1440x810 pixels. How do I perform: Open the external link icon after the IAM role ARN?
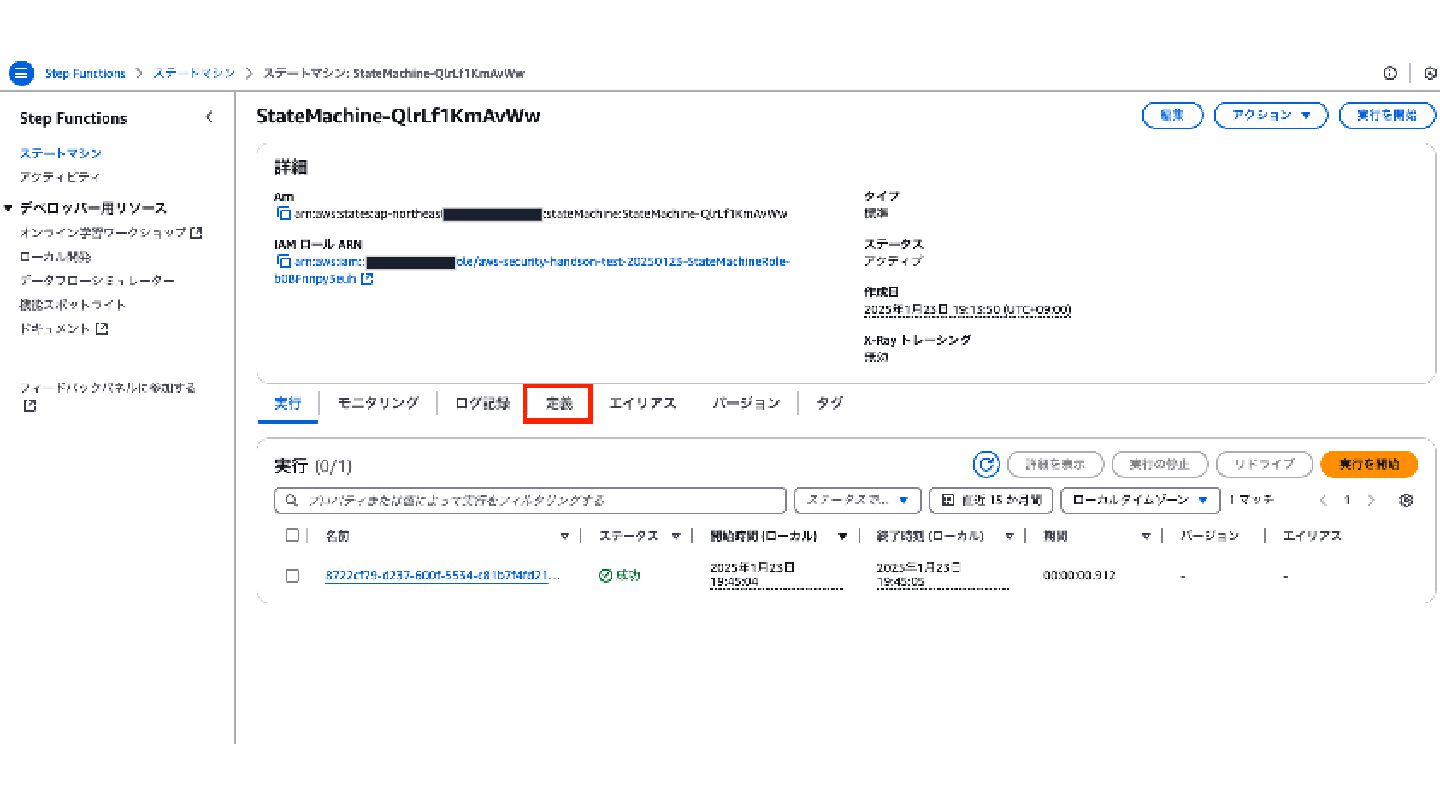(x=367, y=279)
